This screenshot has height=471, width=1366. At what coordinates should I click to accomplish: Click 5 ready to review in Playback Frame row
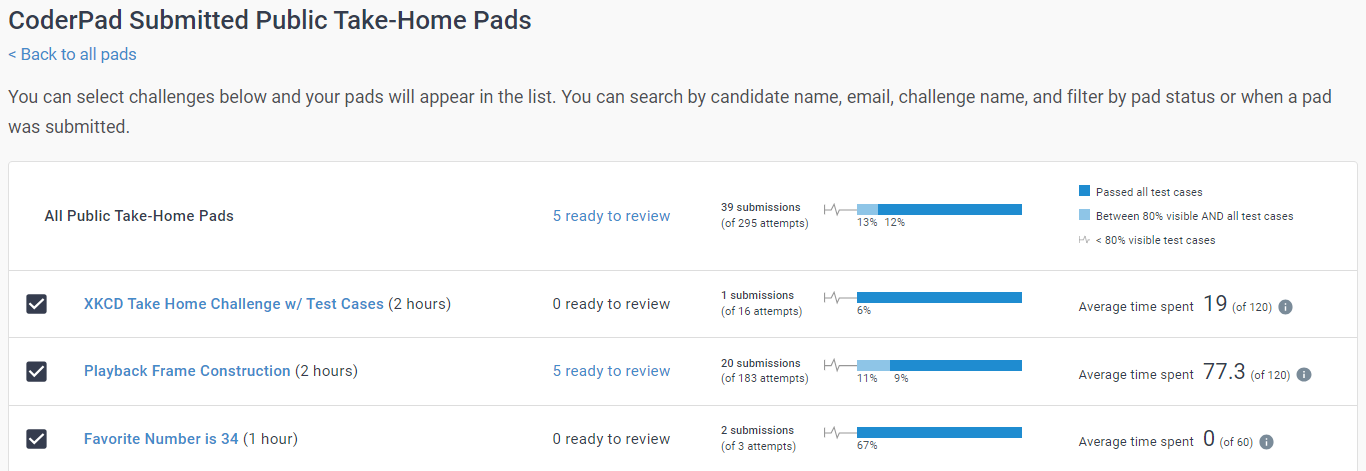click(x=611, y=371)
